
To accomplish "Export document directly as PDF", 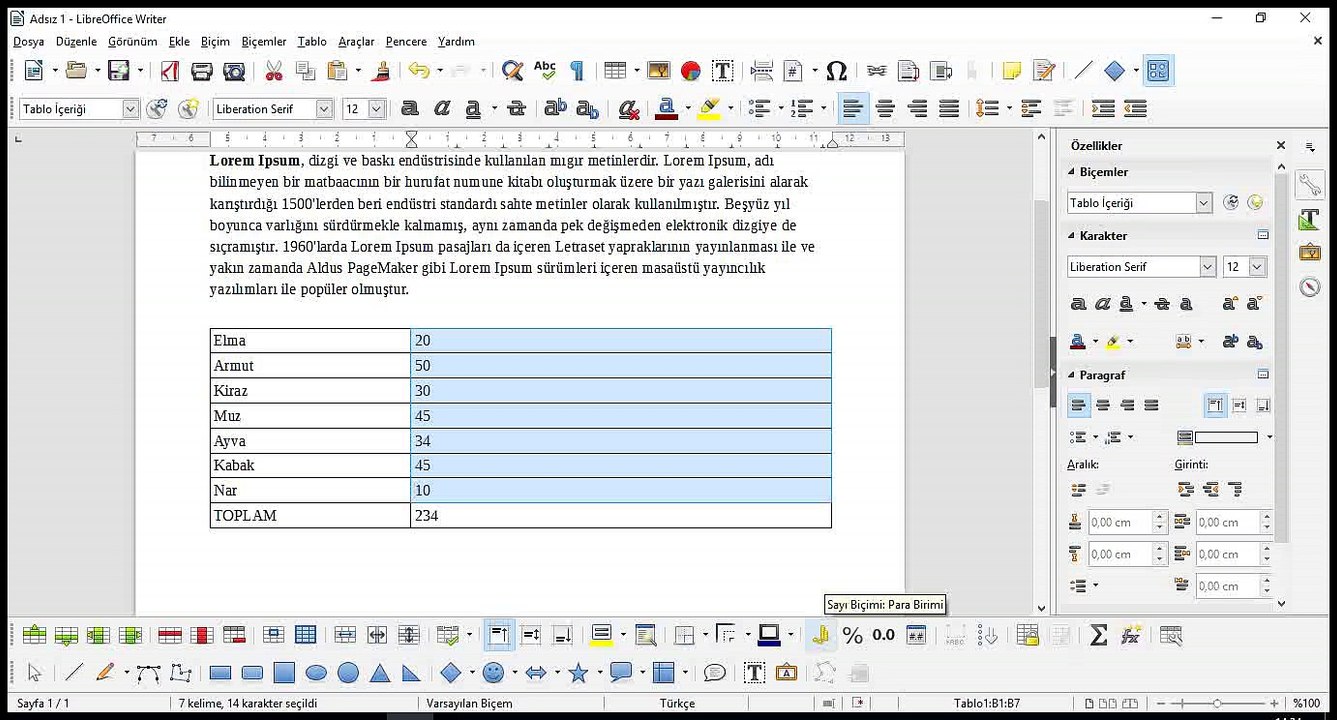I will [170, 71].
